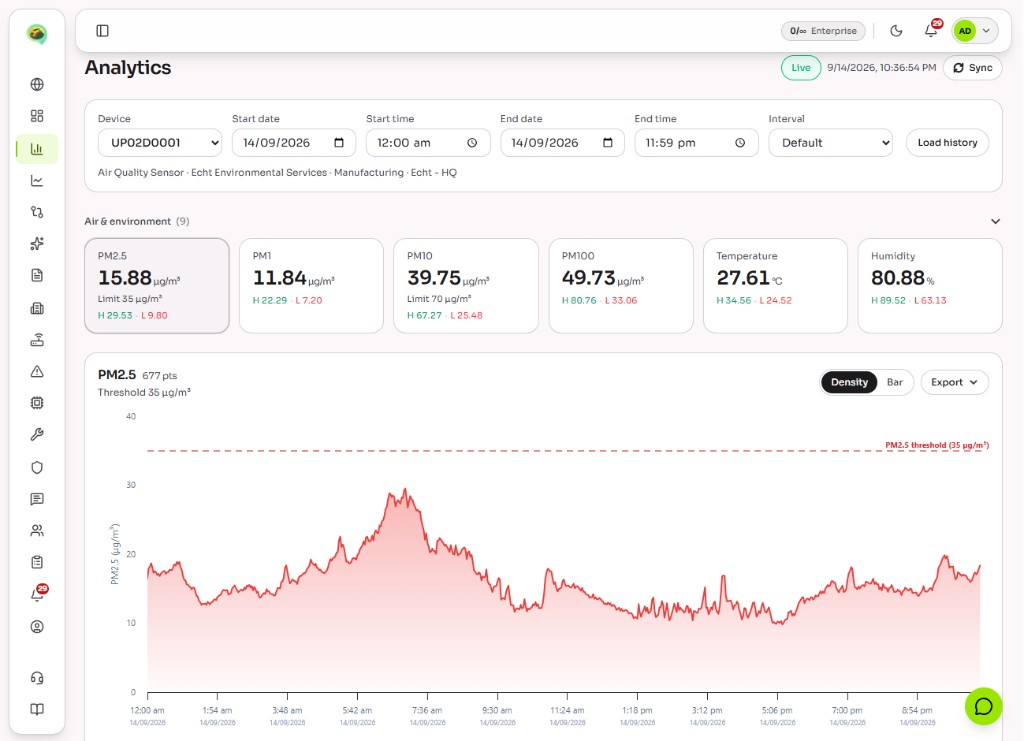This screenshot has width=1024, height=741.
Task: Select the PM100 metric card
Action: pyautogui.click(x=620, y=286)
